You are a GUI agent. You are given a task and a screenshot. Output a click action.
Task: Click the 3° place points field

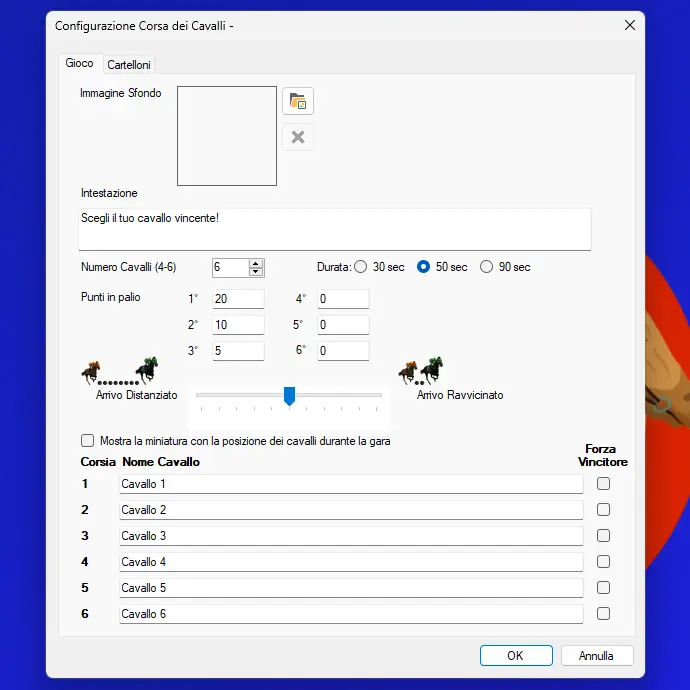[238, 351]
